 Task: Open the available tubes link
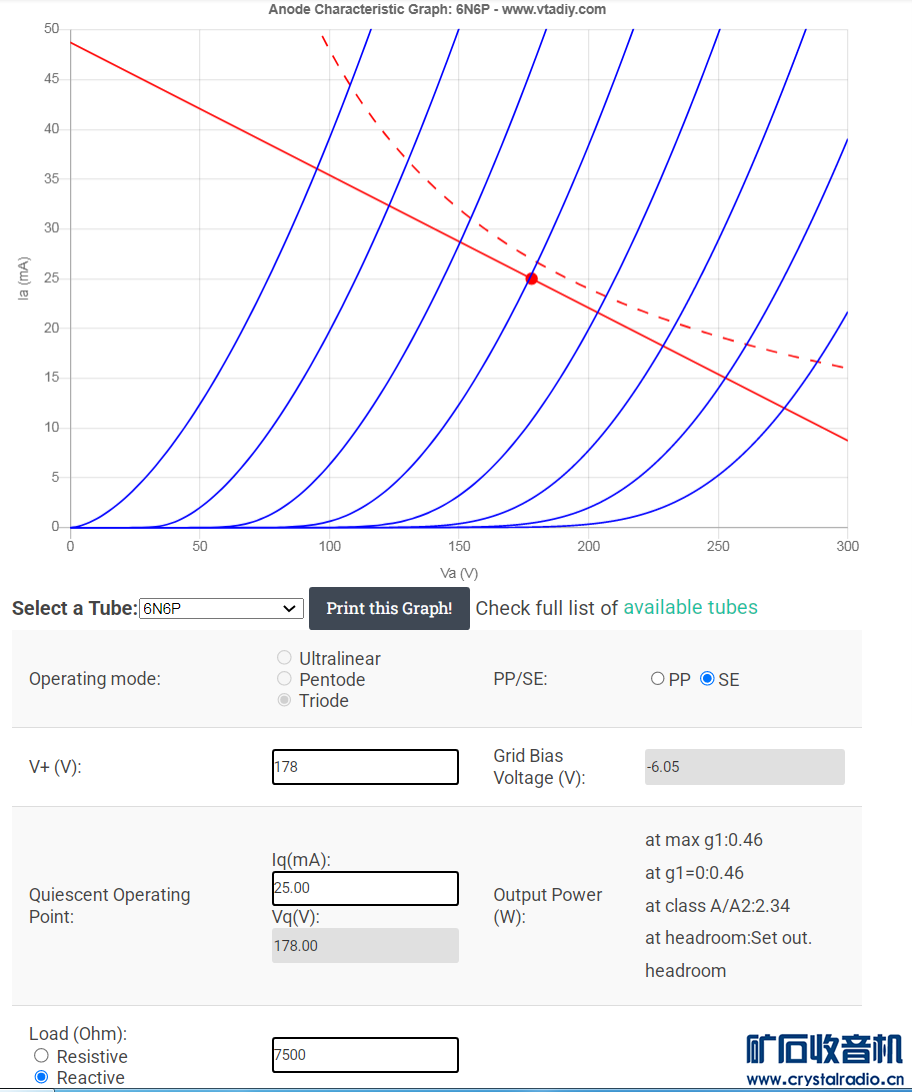coord(690,608)
